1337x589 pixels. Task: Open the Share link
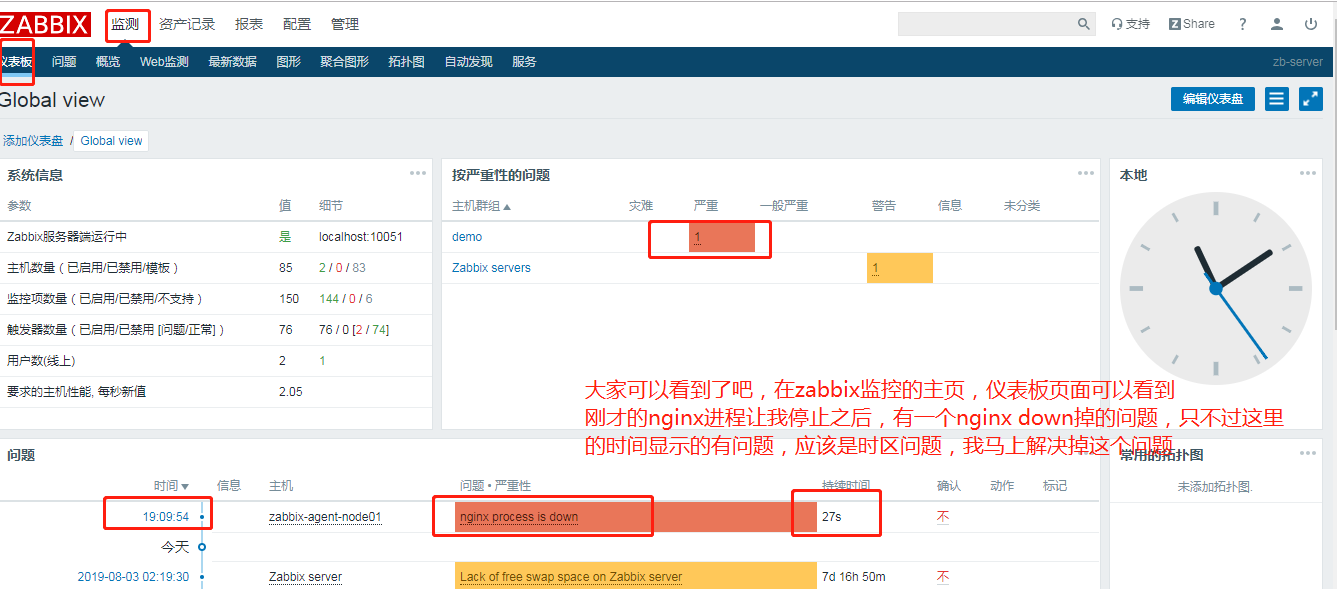tap(1192, 24)
